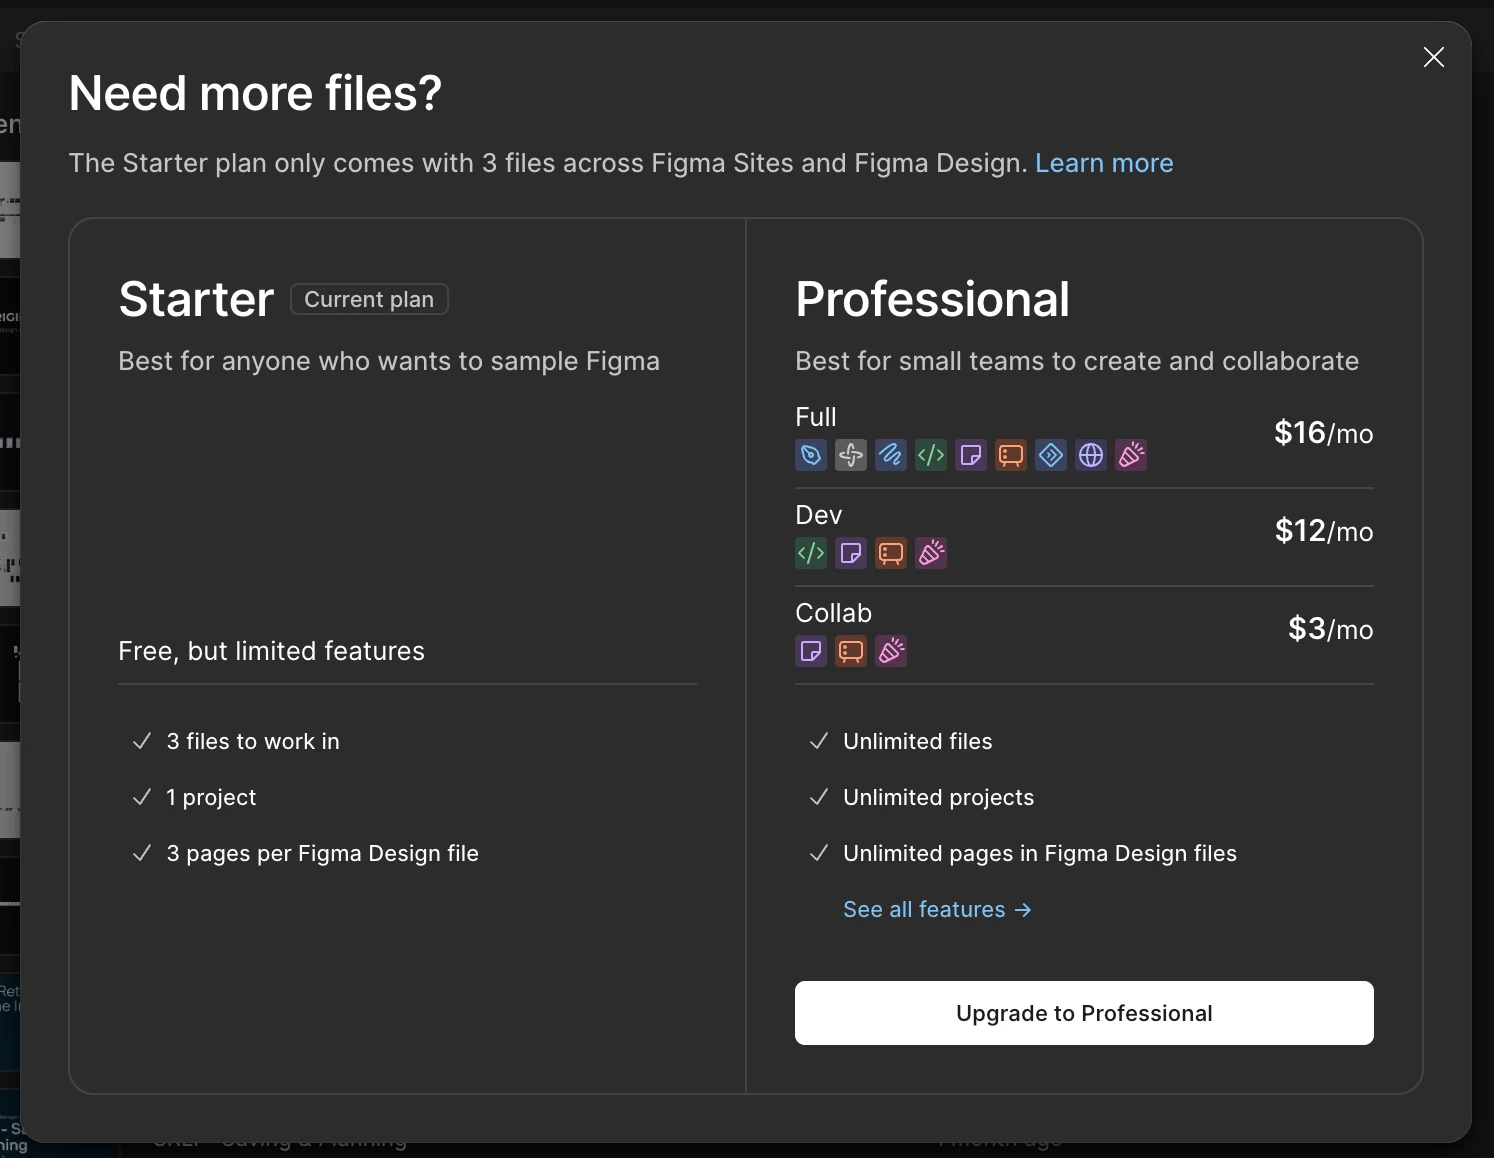1494x1158 pixels.
Task: Click 'Free, but limited features' text
Action: click(x=271, y=651)
